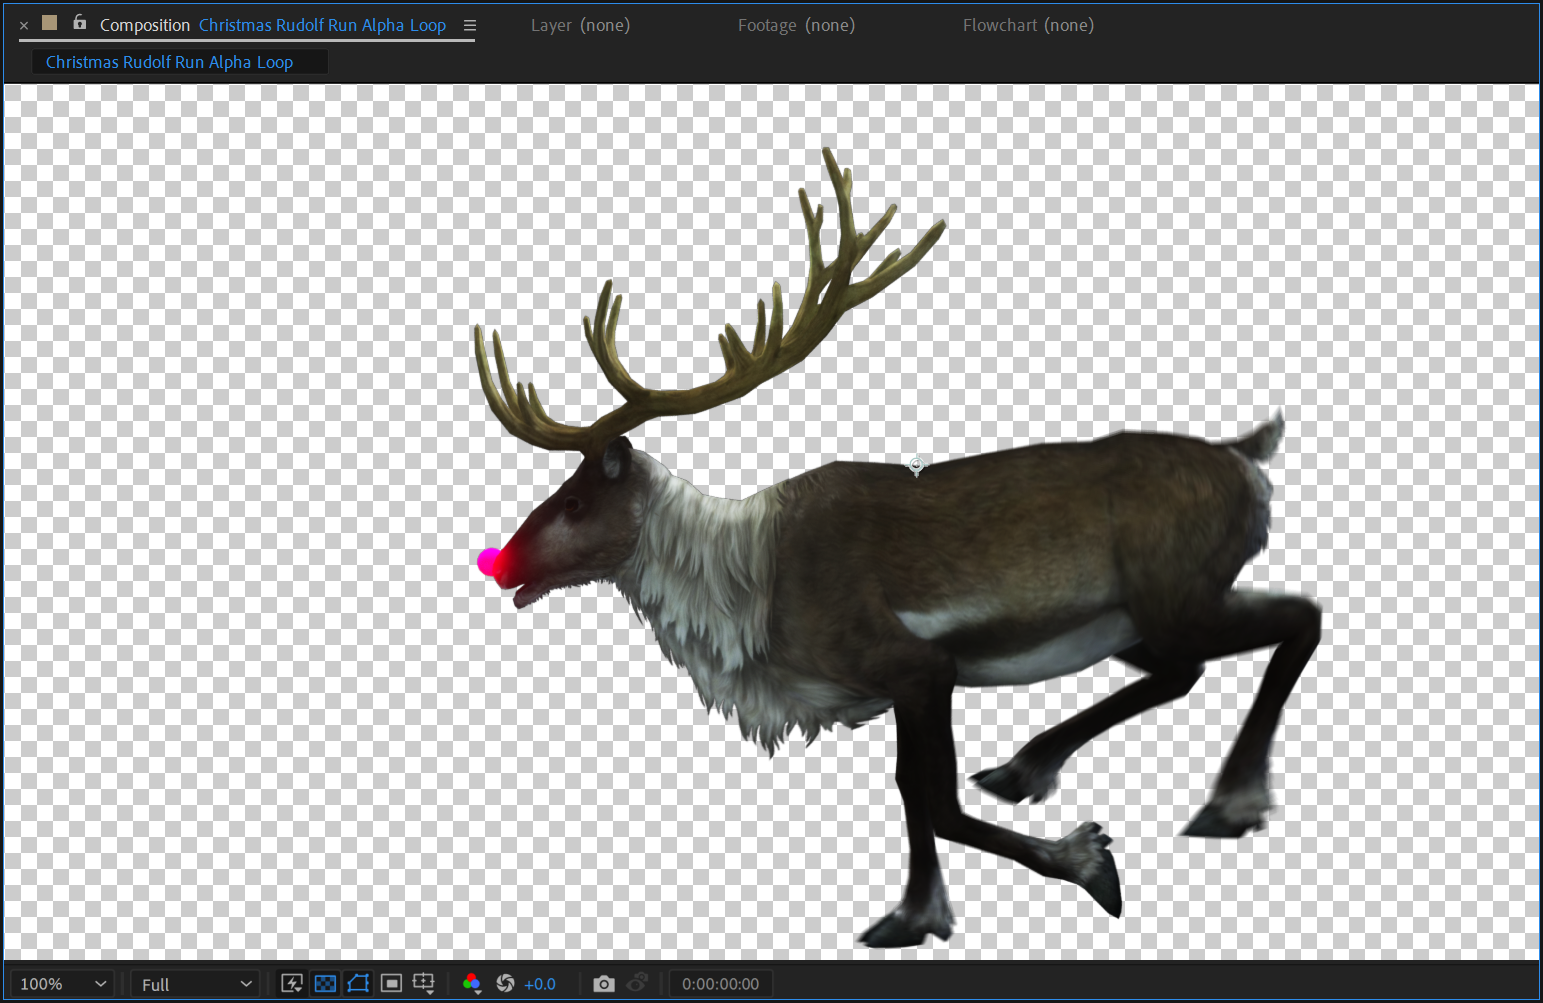Select composition name Christmas Rudolf Run Alpha Loop in panel header
Viewport: 1543px width, 1003px height.
322,25
